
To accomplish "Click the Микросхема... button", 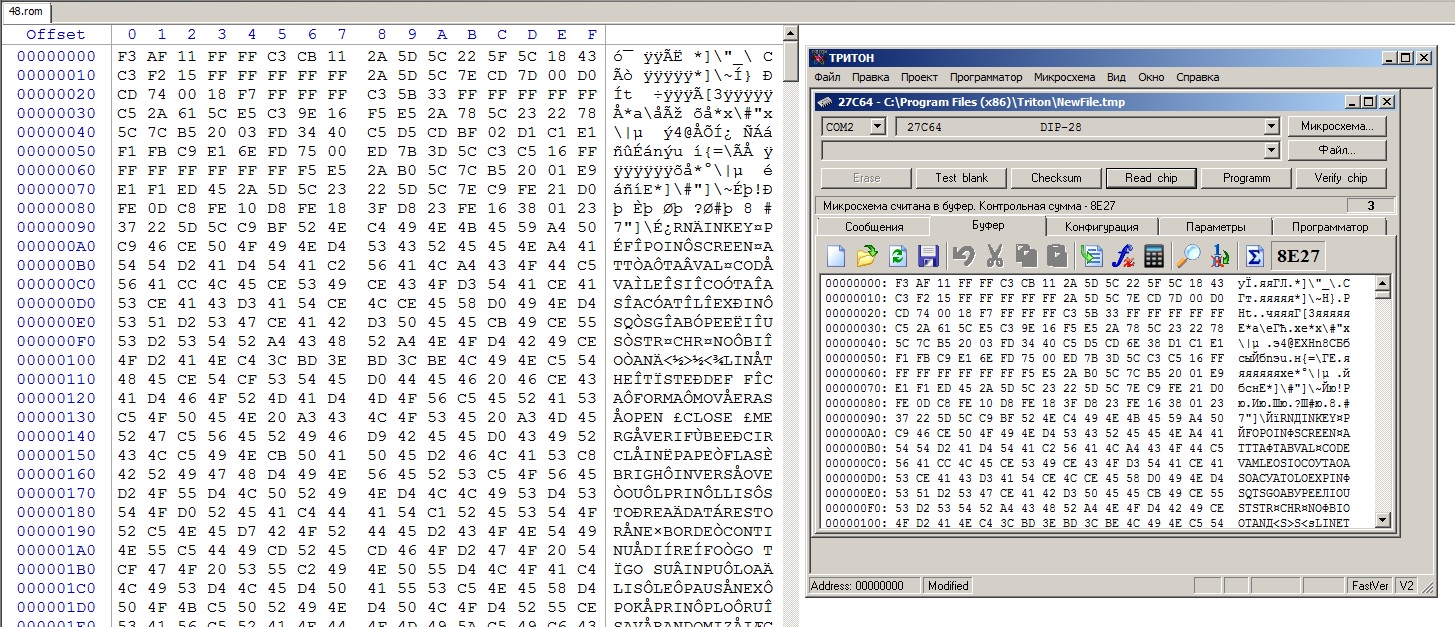I will 1337,127.
